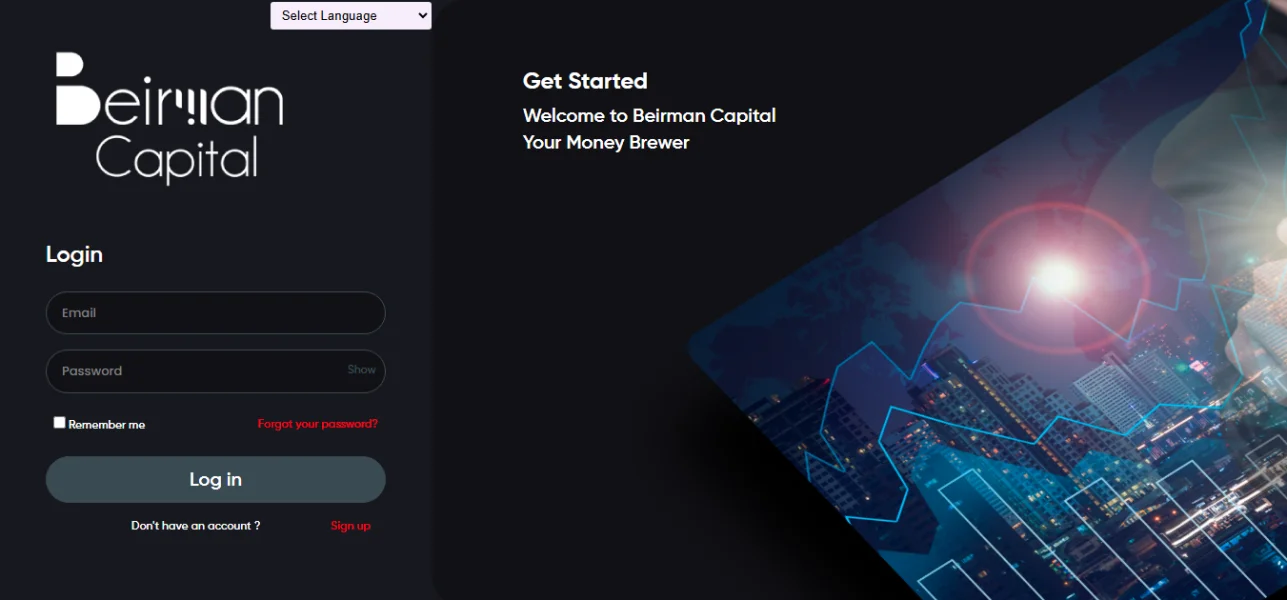Open the Select Language dropdown
This screenshot has width=1287, height=600.
(x=351, y=16)
